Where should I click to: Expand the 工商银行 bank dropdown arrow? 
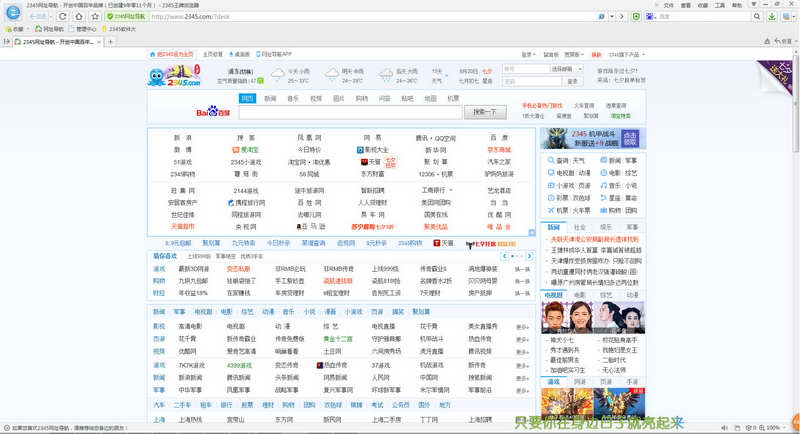pyautogui.click(x=451, y=190)
